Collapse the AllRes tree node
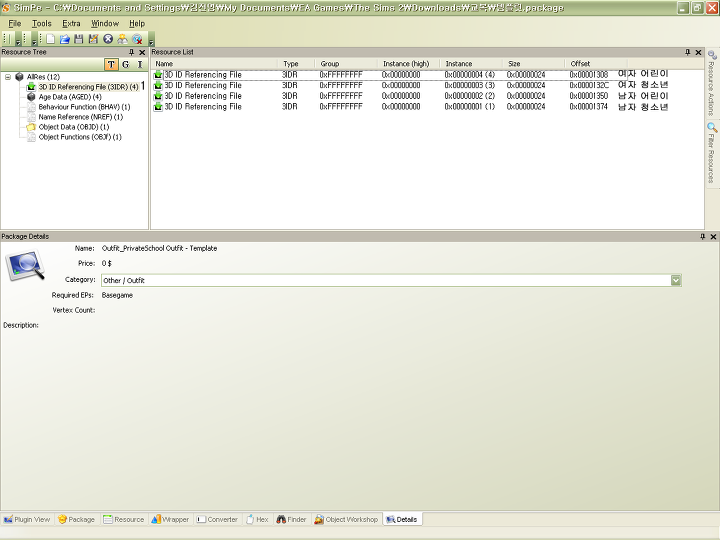The height and width of the screenshot is (540, 720). point(8,77)
